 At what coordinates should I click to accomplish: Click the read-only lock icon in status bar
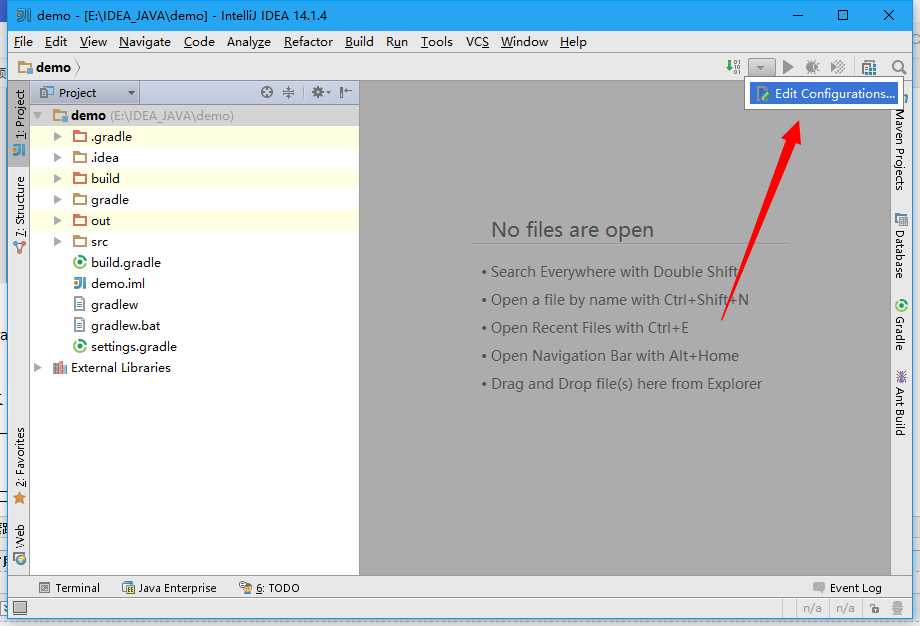874,608
